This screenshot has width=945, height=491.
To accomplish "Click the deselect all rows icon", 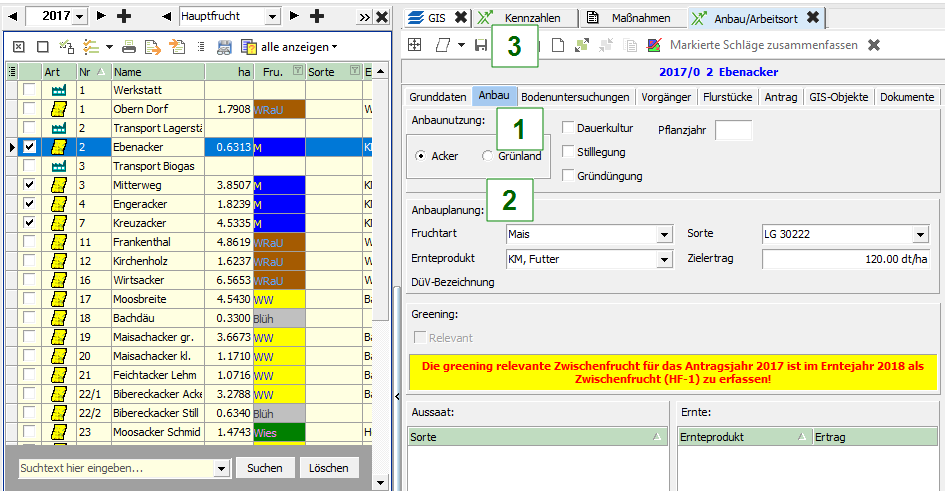I will tap(42, 47).
